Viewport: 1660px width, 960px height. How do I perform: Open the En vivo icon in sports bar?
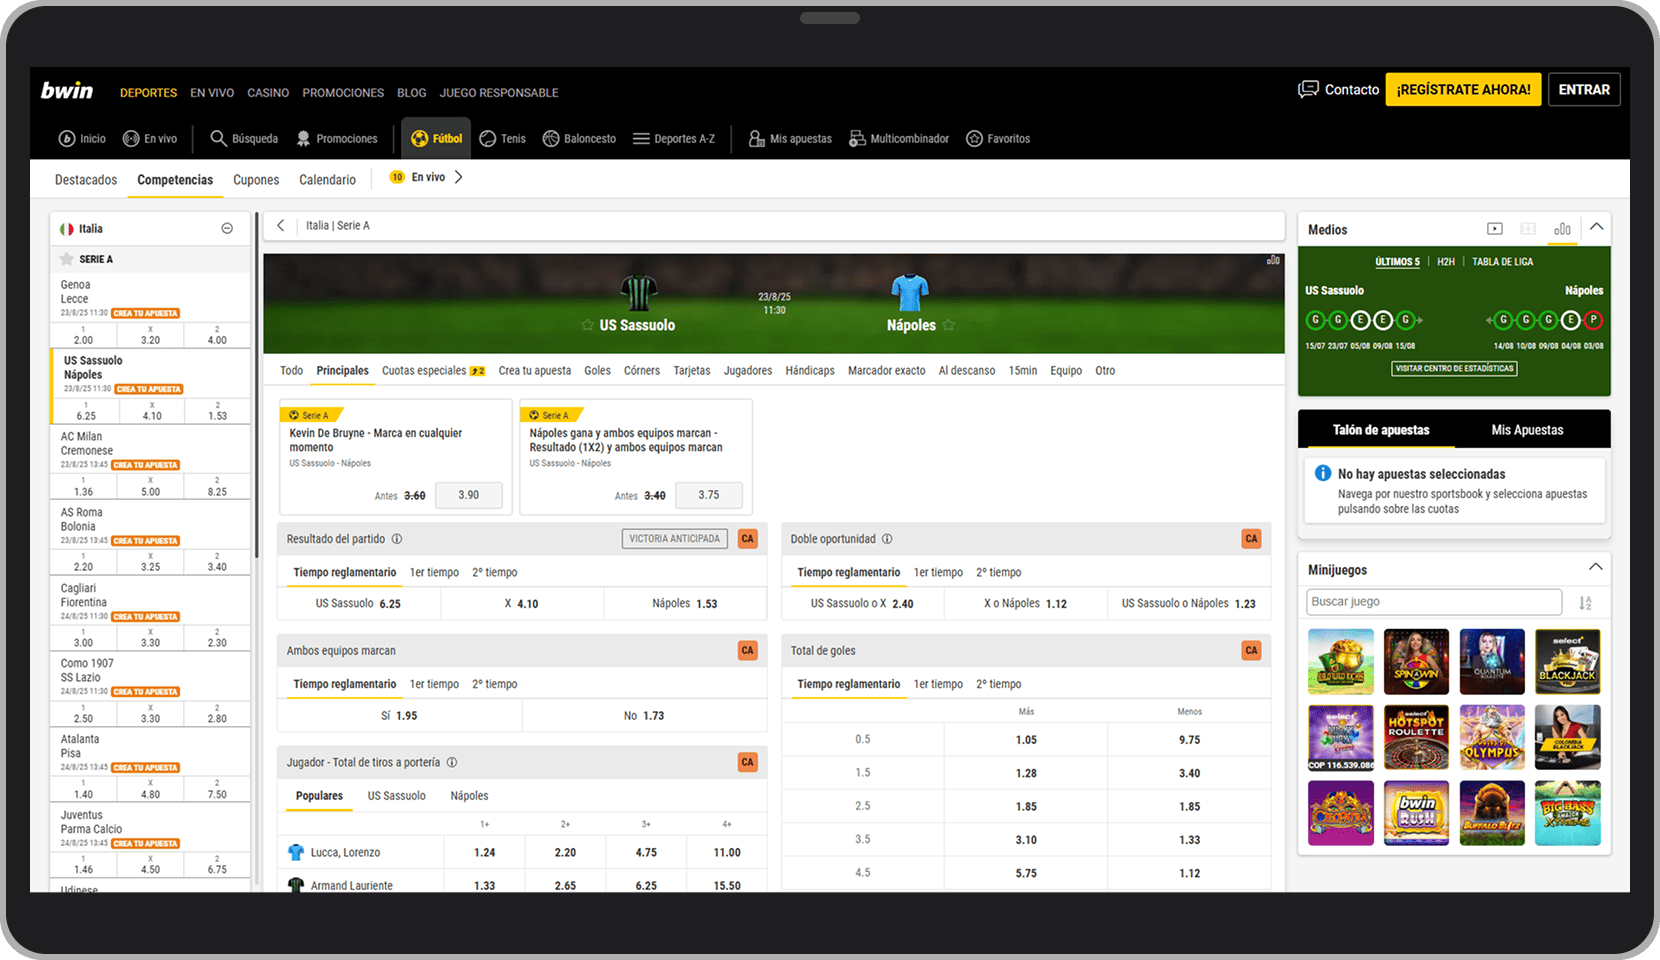click(131, 139)
